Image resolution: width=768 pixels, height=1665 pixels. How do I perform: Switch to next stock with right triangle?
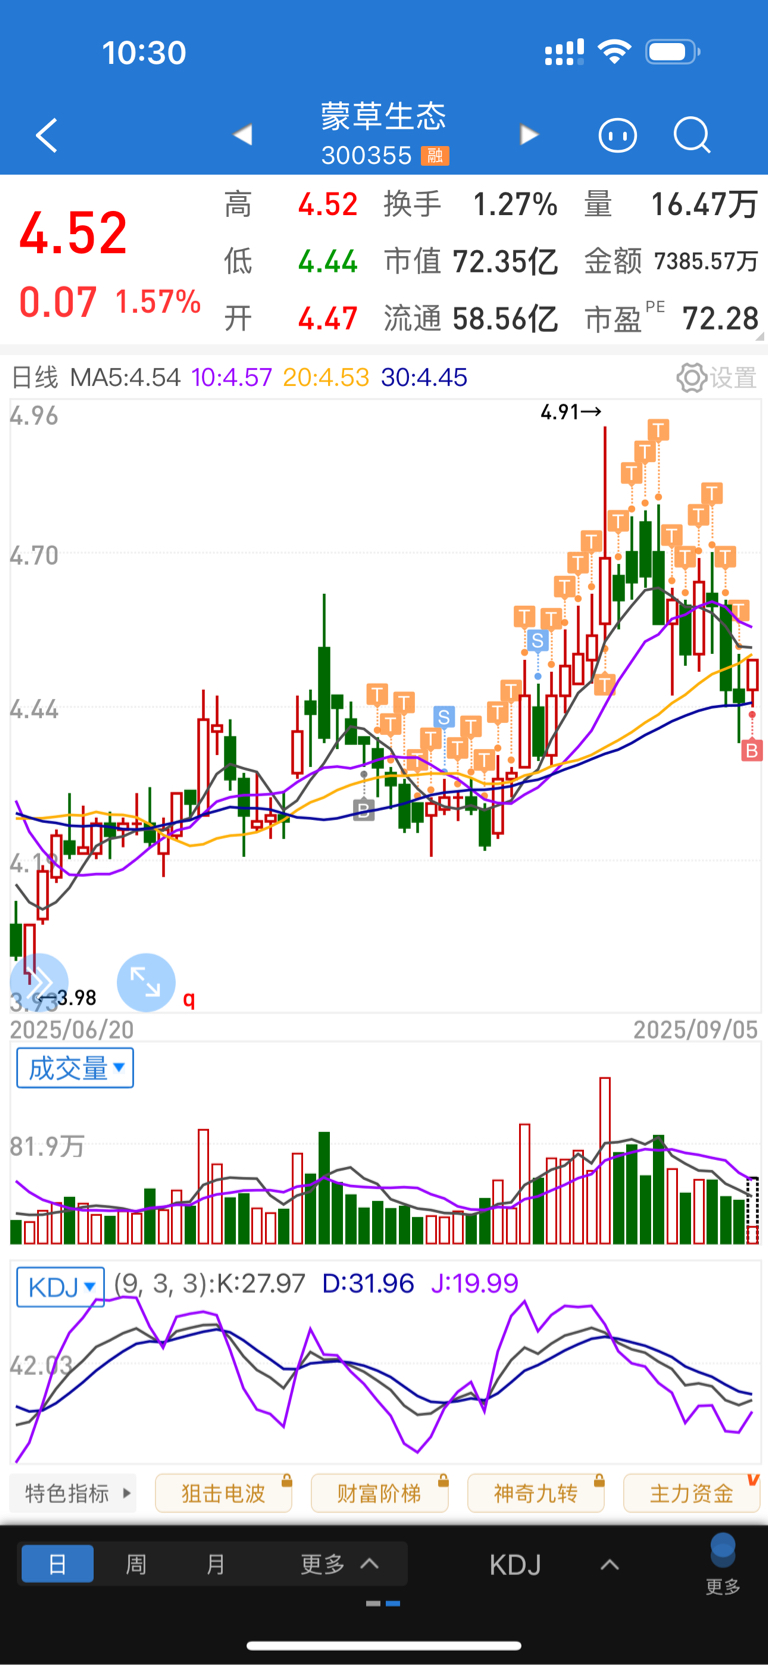pos(529,135)
